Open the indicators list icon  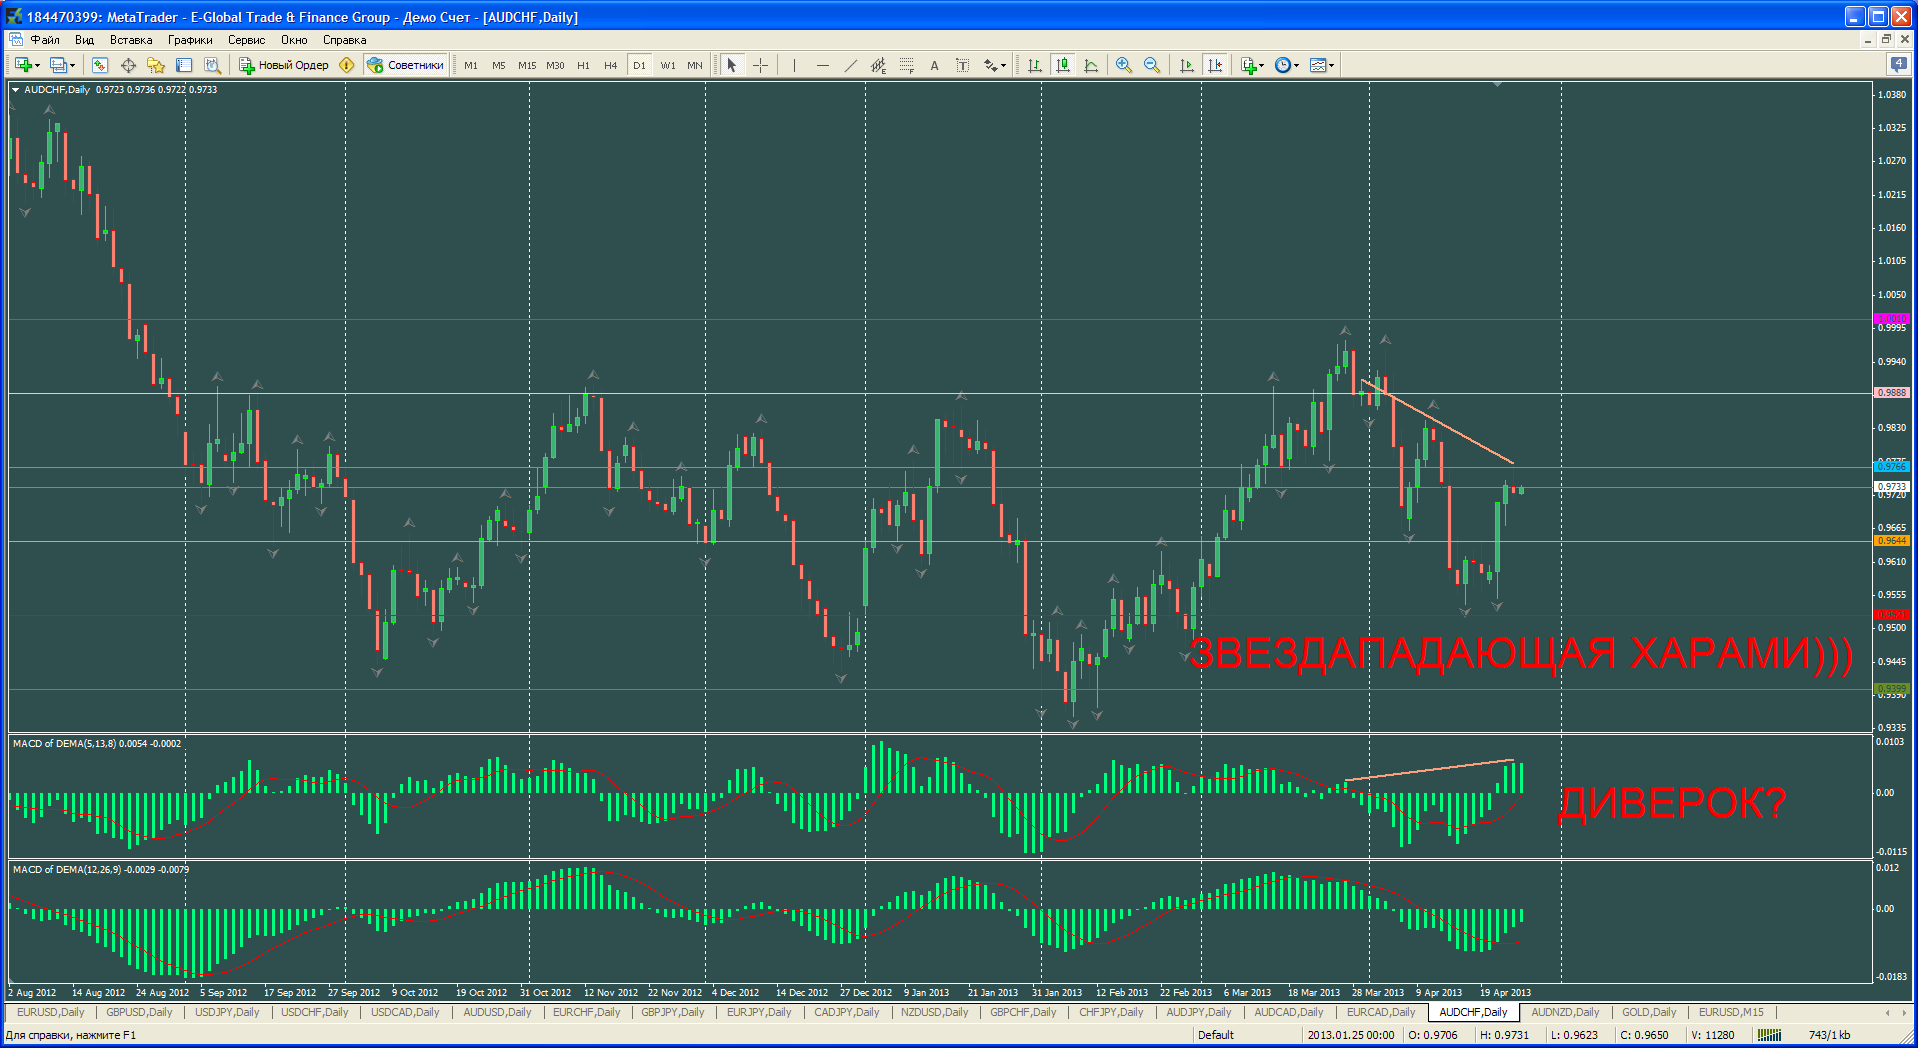coord(1248,65)
